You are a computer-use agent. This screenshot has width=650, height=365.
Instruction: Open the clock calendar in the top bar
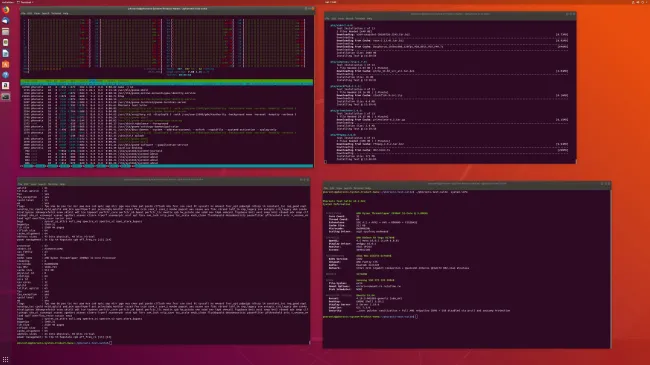click(x=330, y=2)
